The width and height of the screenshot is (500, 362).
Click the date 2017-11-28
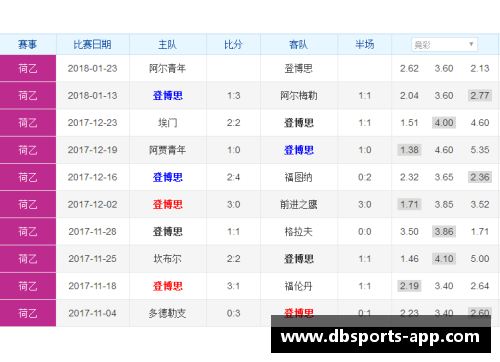coord(92,231)
